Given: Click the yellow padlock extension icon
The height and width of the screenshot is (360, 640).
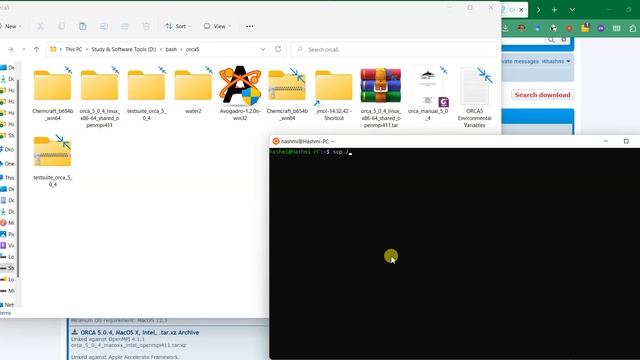Looking at the screenshot, I should (585, 28).
